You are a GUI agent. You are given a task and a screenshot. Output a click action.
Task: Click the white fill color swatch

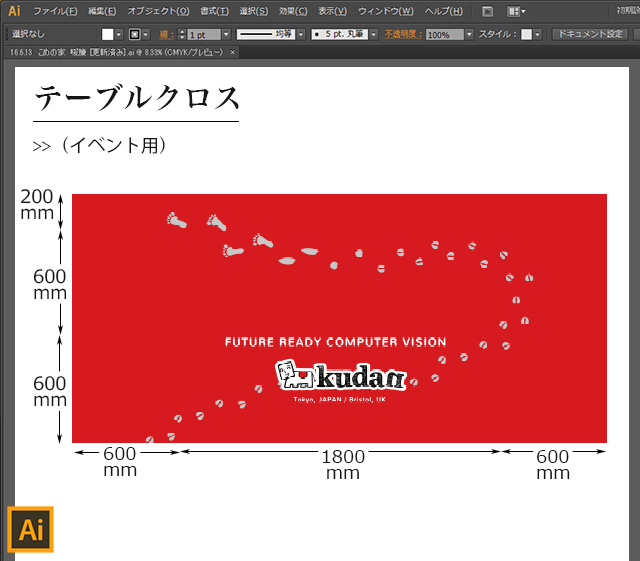coord(107,34)
